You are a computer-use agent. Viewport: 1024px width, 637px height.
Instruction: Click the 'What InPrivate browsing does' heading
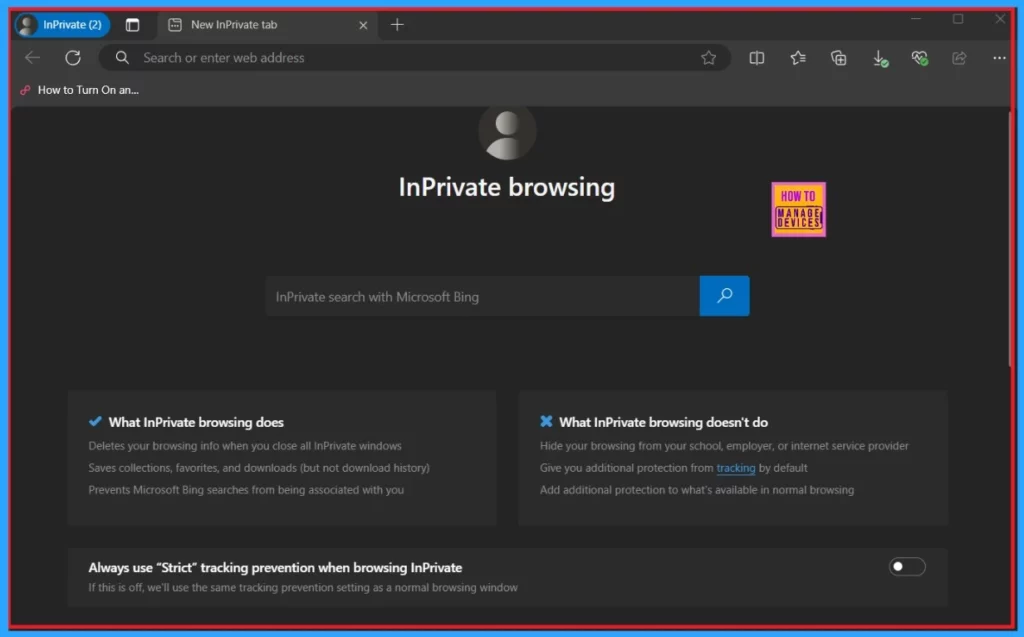(196, 422)
